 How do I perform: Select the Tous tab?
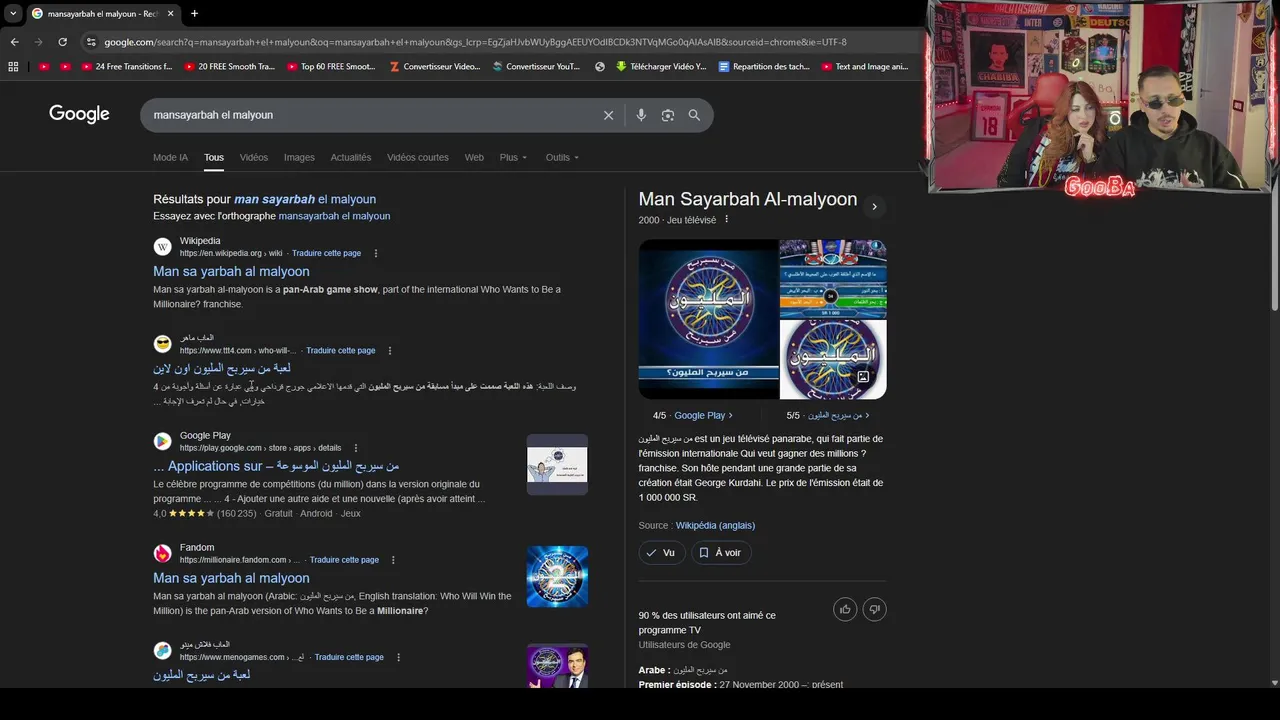tap(214, 157)
